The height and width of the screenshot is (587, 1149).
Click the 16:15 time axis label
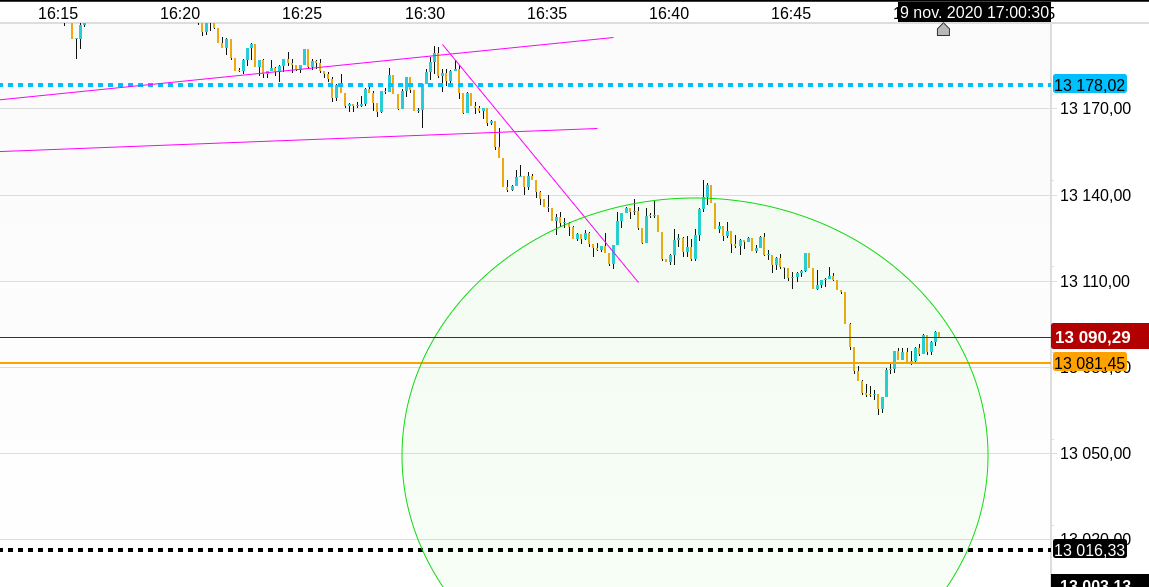coord(58,13)
